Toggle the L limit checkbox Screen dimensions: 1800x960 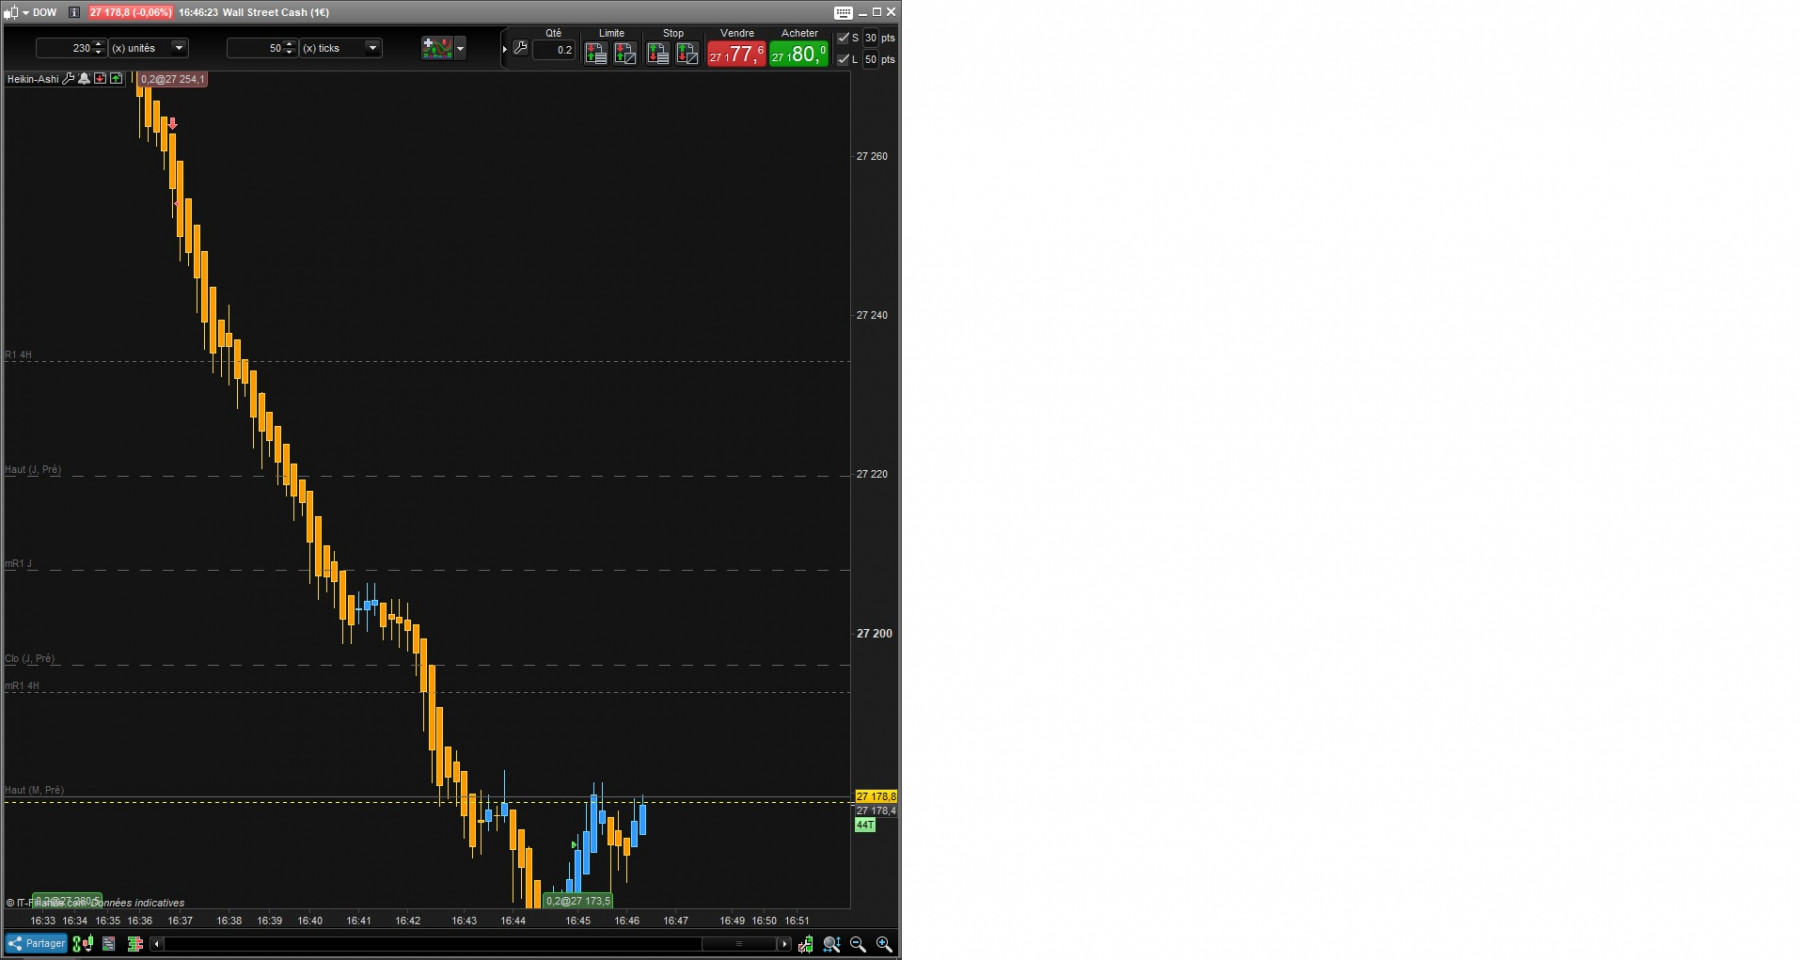click(x=843, y=59)
